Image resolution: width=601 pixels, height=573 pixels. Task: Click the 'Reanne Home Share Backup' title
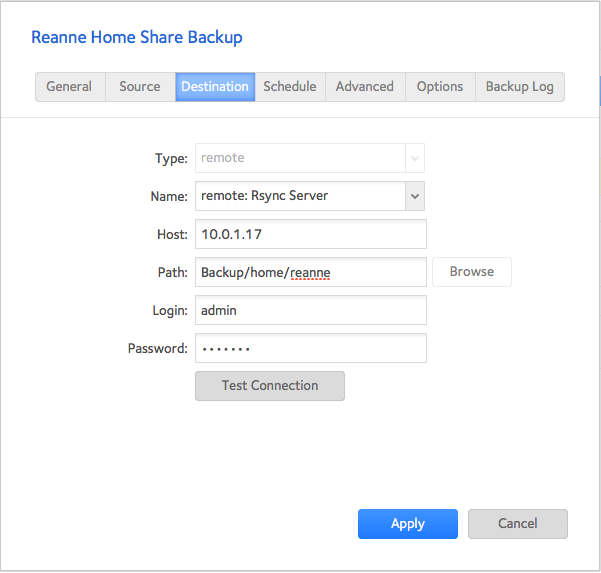pos(137,38)
